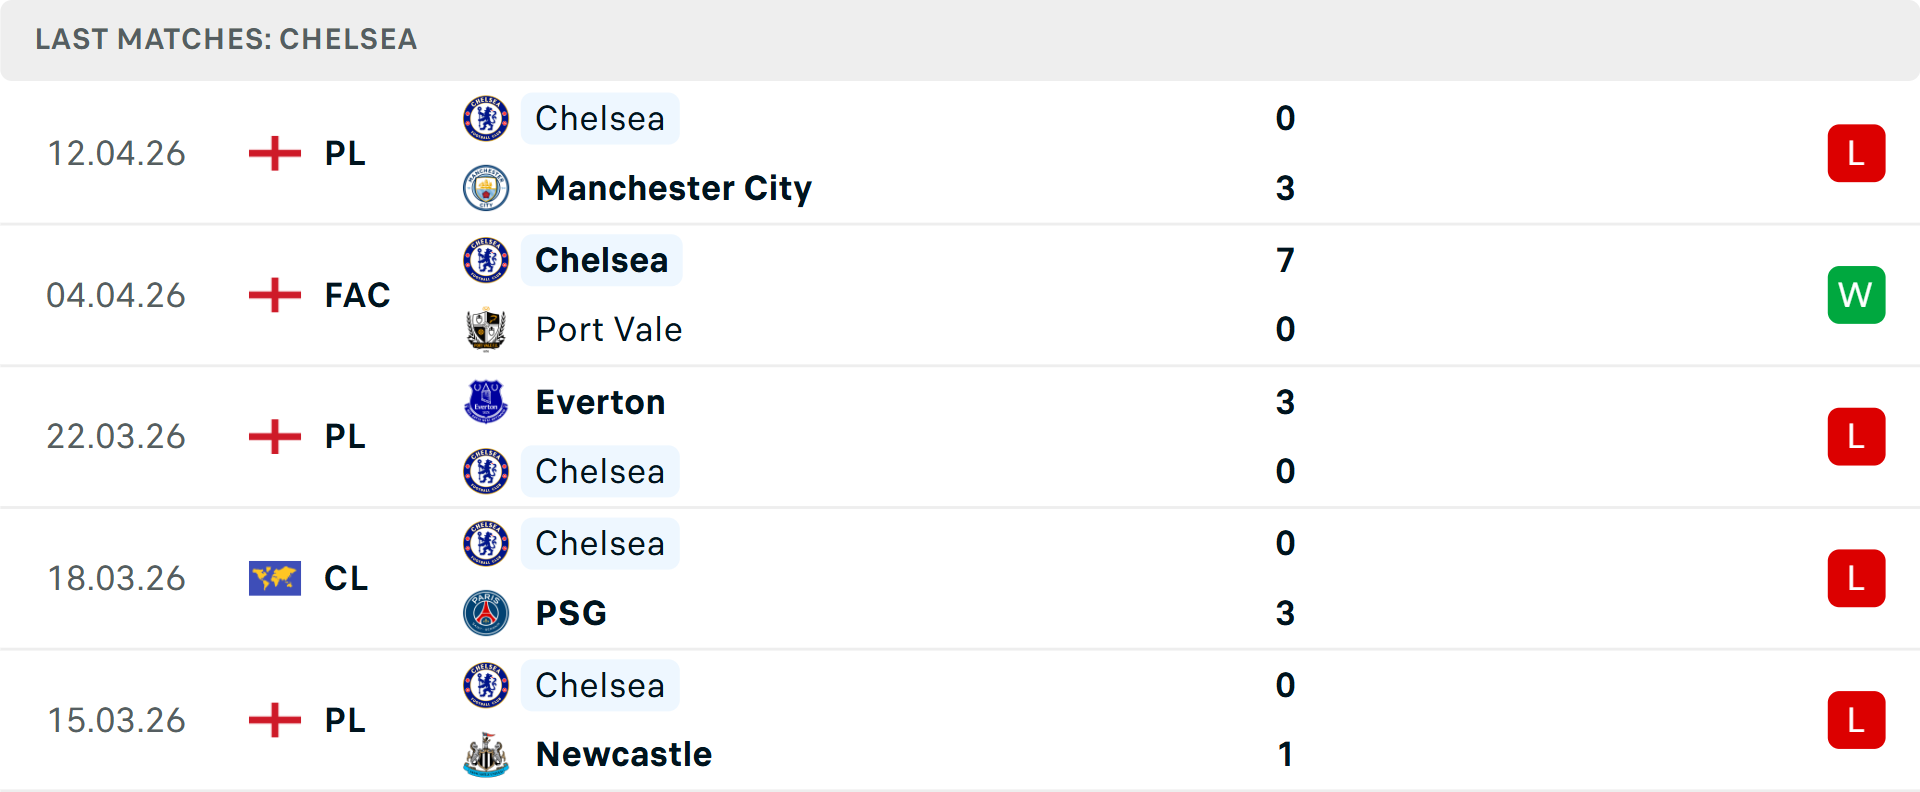1920x792 pixels.
Task: Click the L badge for the PSG match
Action: [x=1856, y=578]
